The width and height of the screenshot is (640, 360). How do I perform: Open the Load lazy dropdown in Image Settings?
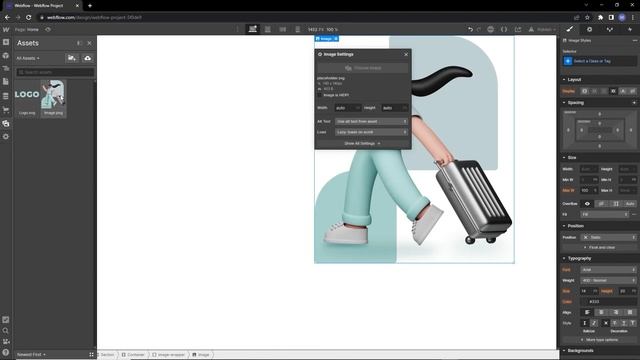point(371,132)
